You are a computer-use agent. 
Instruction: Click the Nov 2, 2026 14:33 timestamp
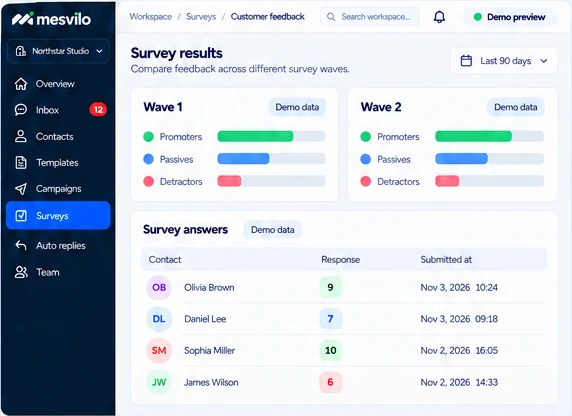click(x=459, y=382)
